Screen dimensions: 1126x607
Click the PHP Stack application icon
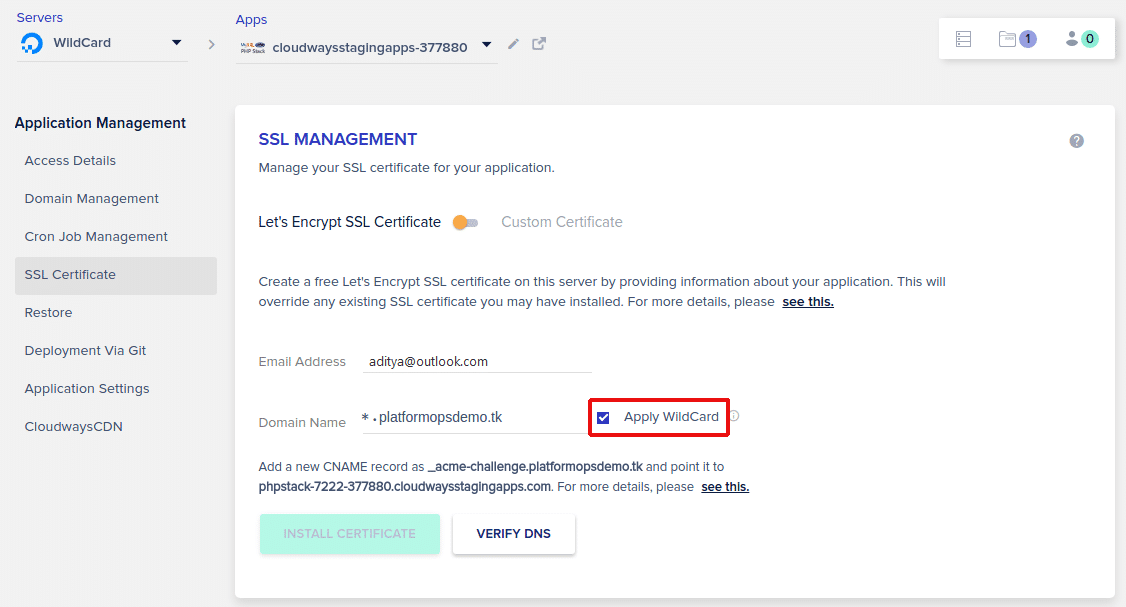[253, 47]
